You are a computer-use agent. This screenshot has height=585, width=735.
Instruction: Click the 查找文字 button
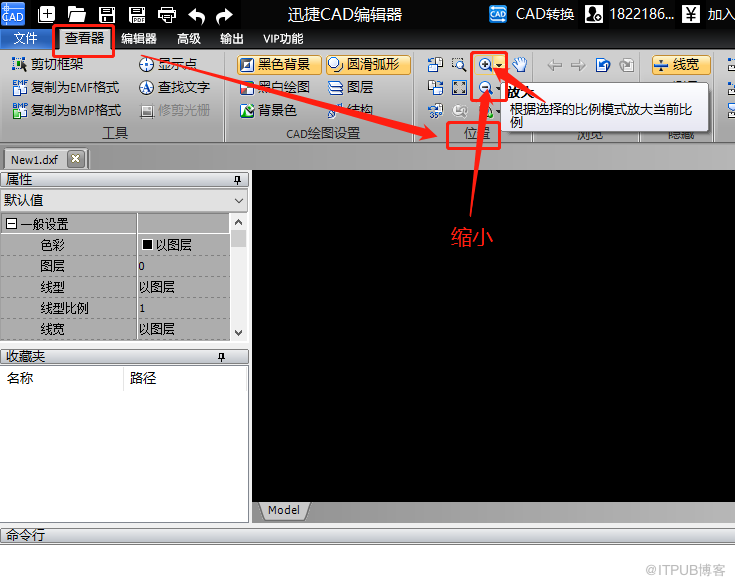click(174, 87)
